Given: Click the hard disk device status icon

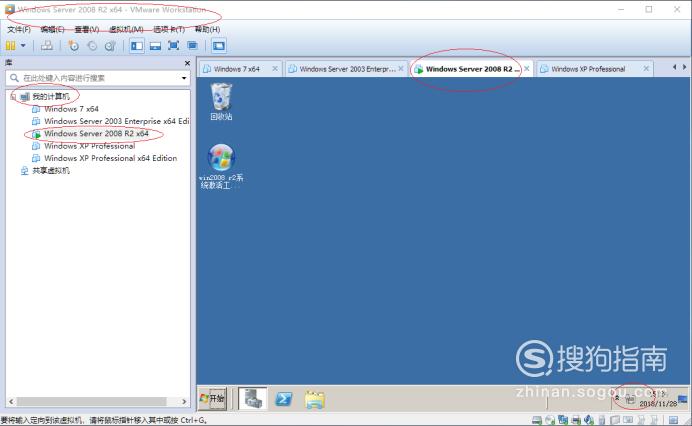Looking at the screenshot, I should (x=537, y=420).
